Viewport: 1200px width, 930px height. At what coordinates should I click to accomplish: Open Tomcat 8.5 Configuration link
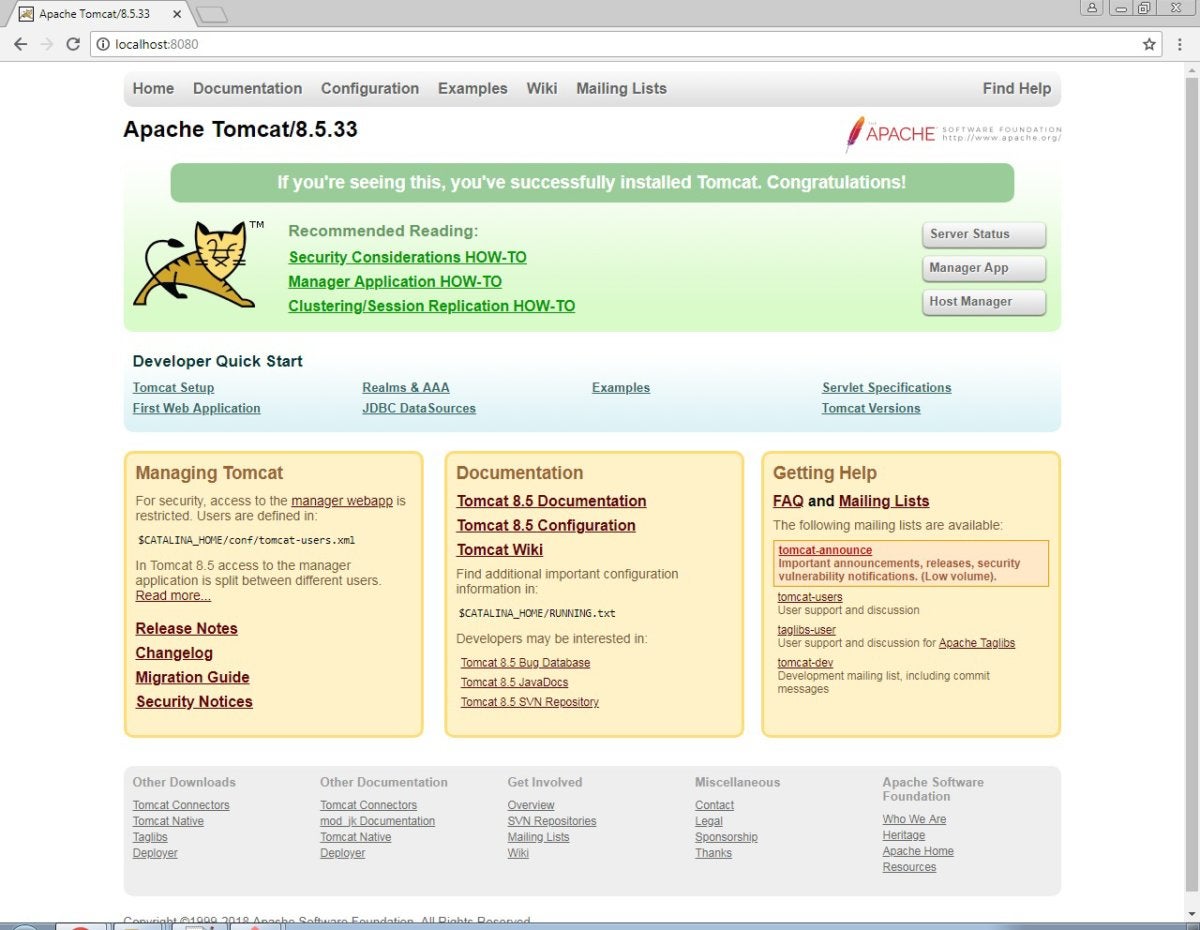click(546, 525)
